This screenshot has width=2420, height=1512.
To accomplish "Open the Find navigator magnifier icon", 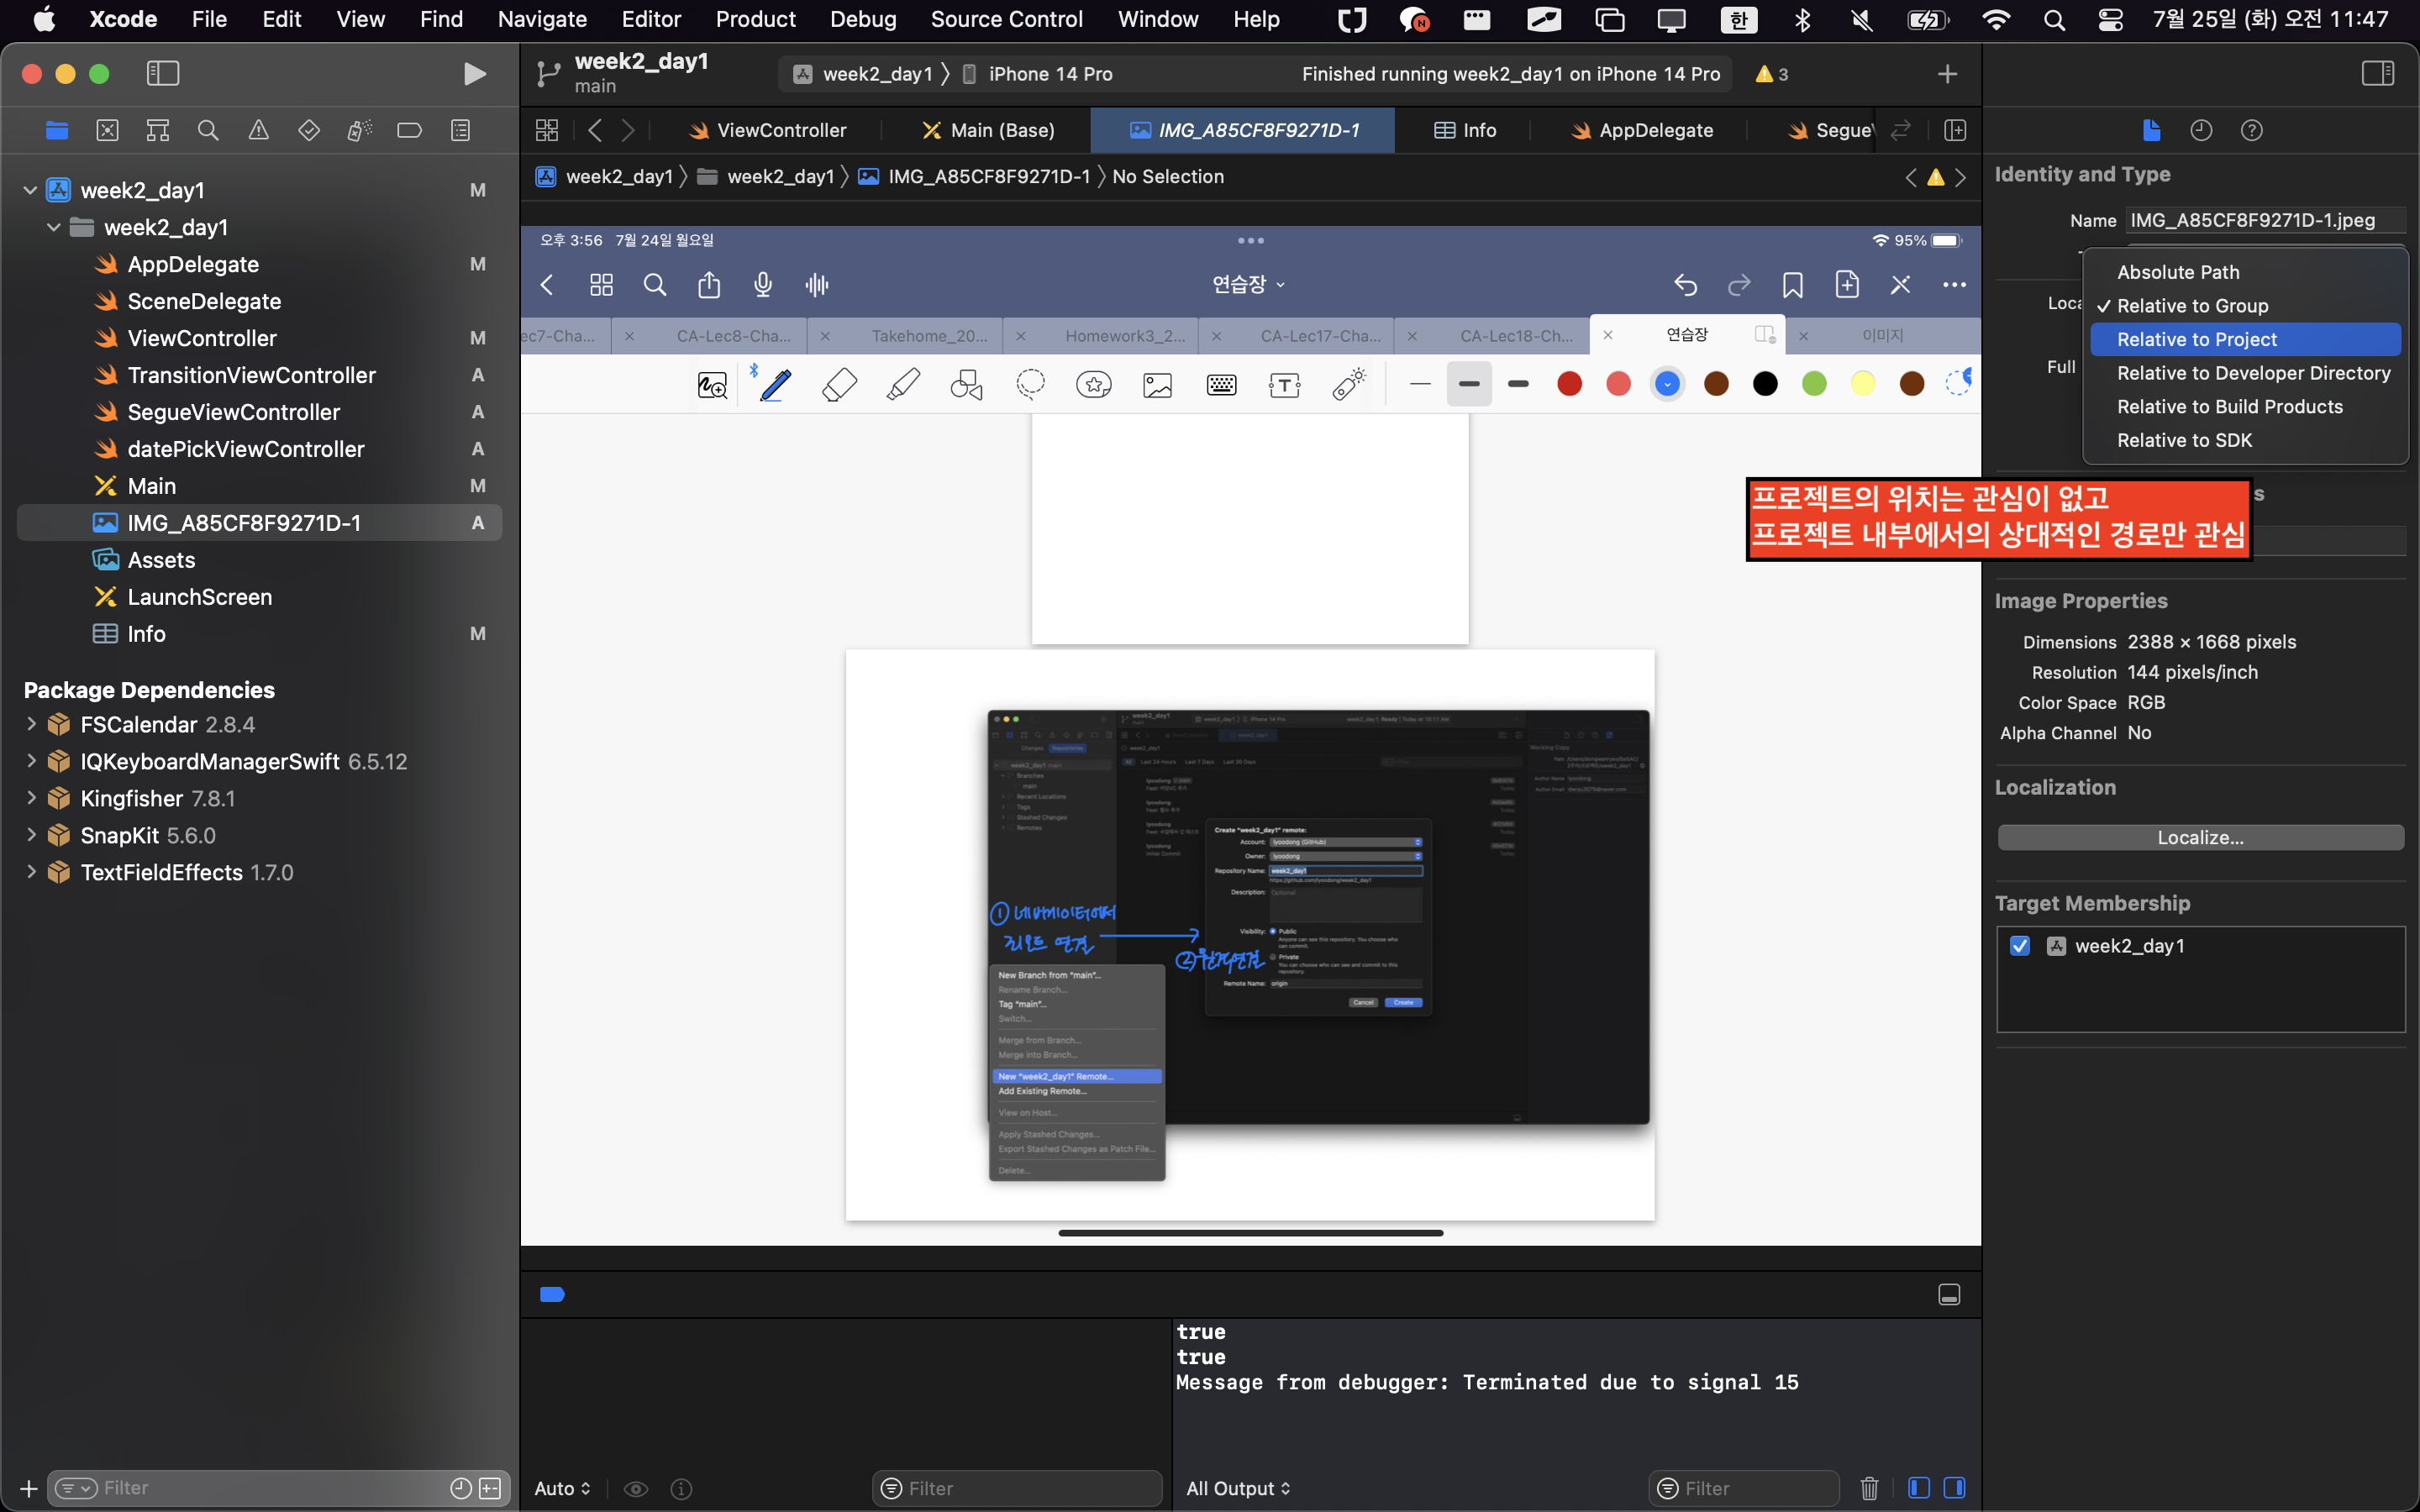I will 208,130.
